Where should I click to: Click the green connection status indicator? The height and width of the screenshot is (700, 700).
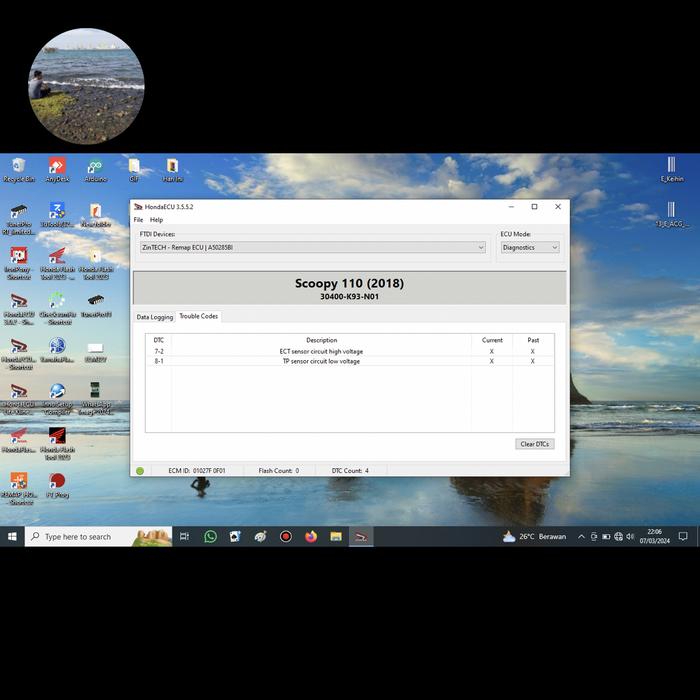[140, 471]
